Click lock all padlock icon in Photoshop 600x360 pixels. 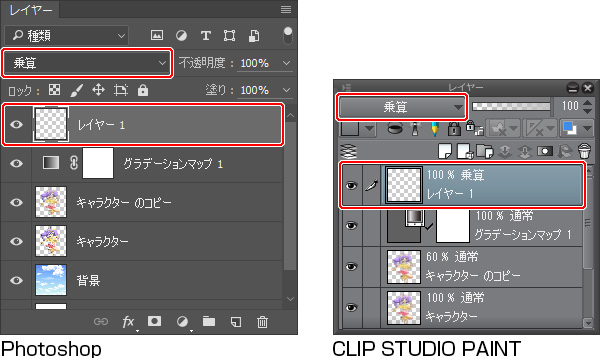tap(143, 90)
